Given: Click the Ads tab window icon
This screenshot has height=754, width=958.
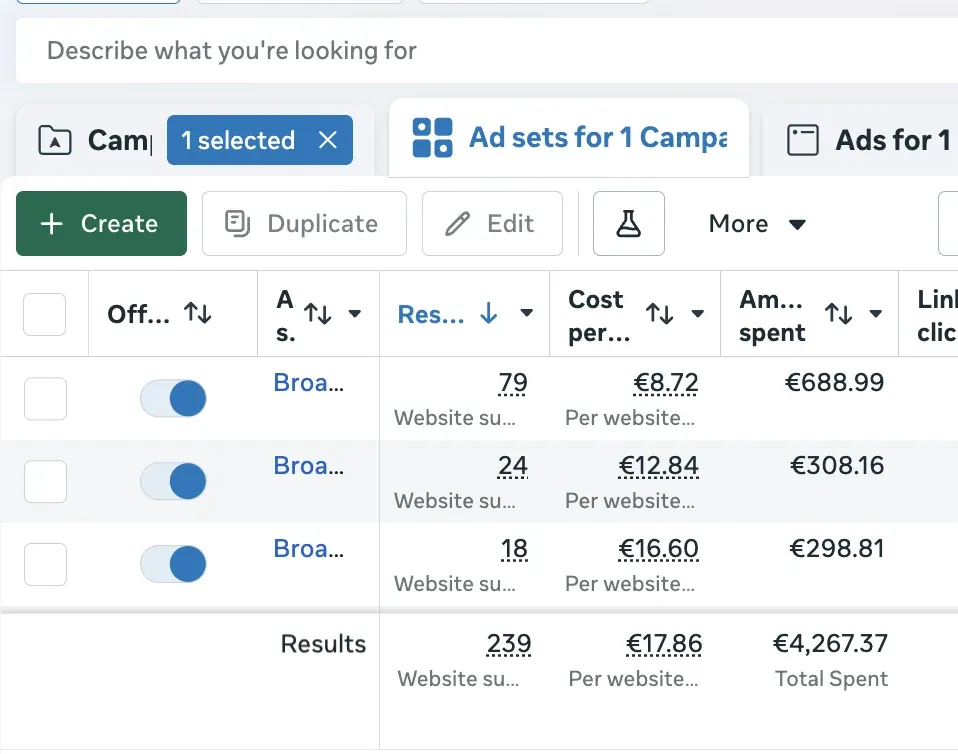Looking at the screenshot, I should click(803, 140).
